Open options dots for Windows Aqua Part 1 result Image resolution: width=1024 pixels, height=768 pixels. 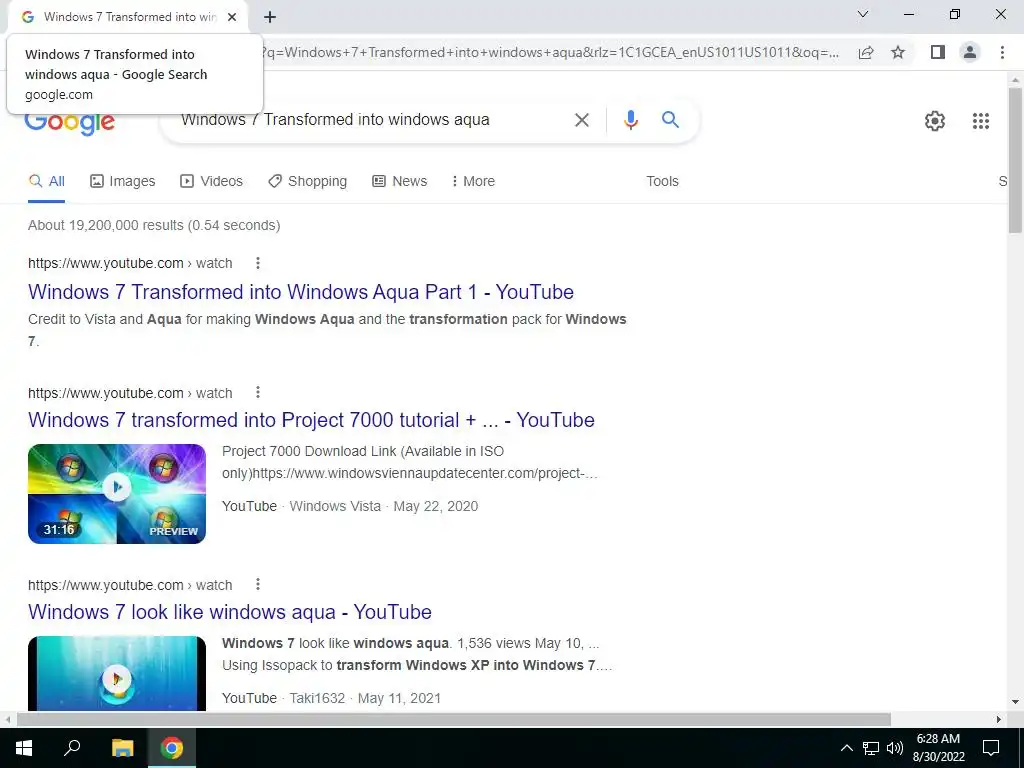pyautogui.click(x=258, y=263)
